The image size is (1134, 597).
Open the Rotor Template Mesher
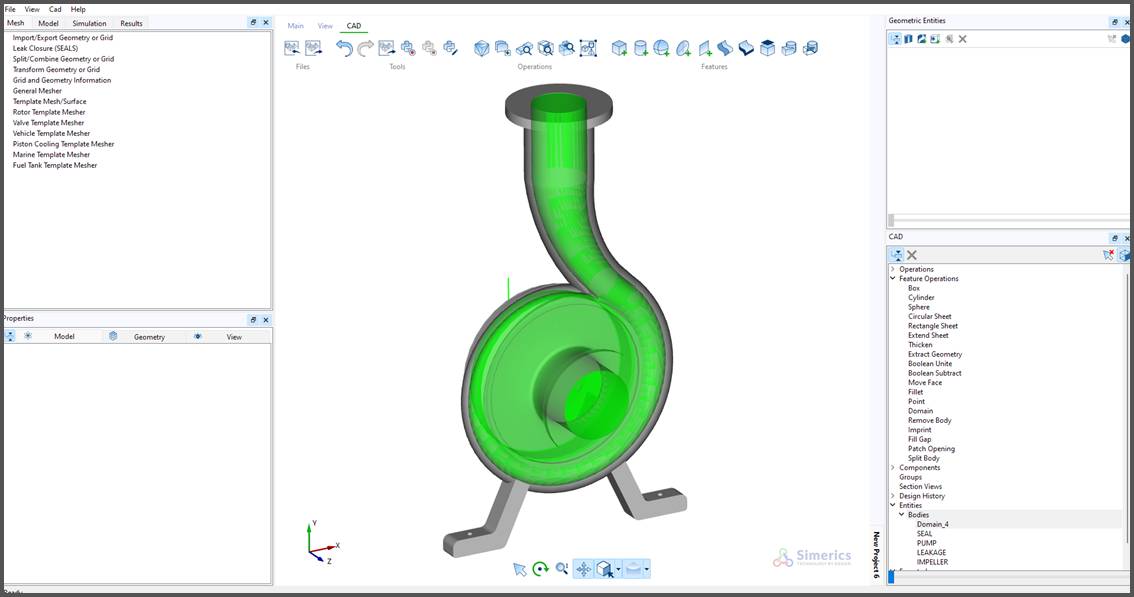tap(49, 112)
